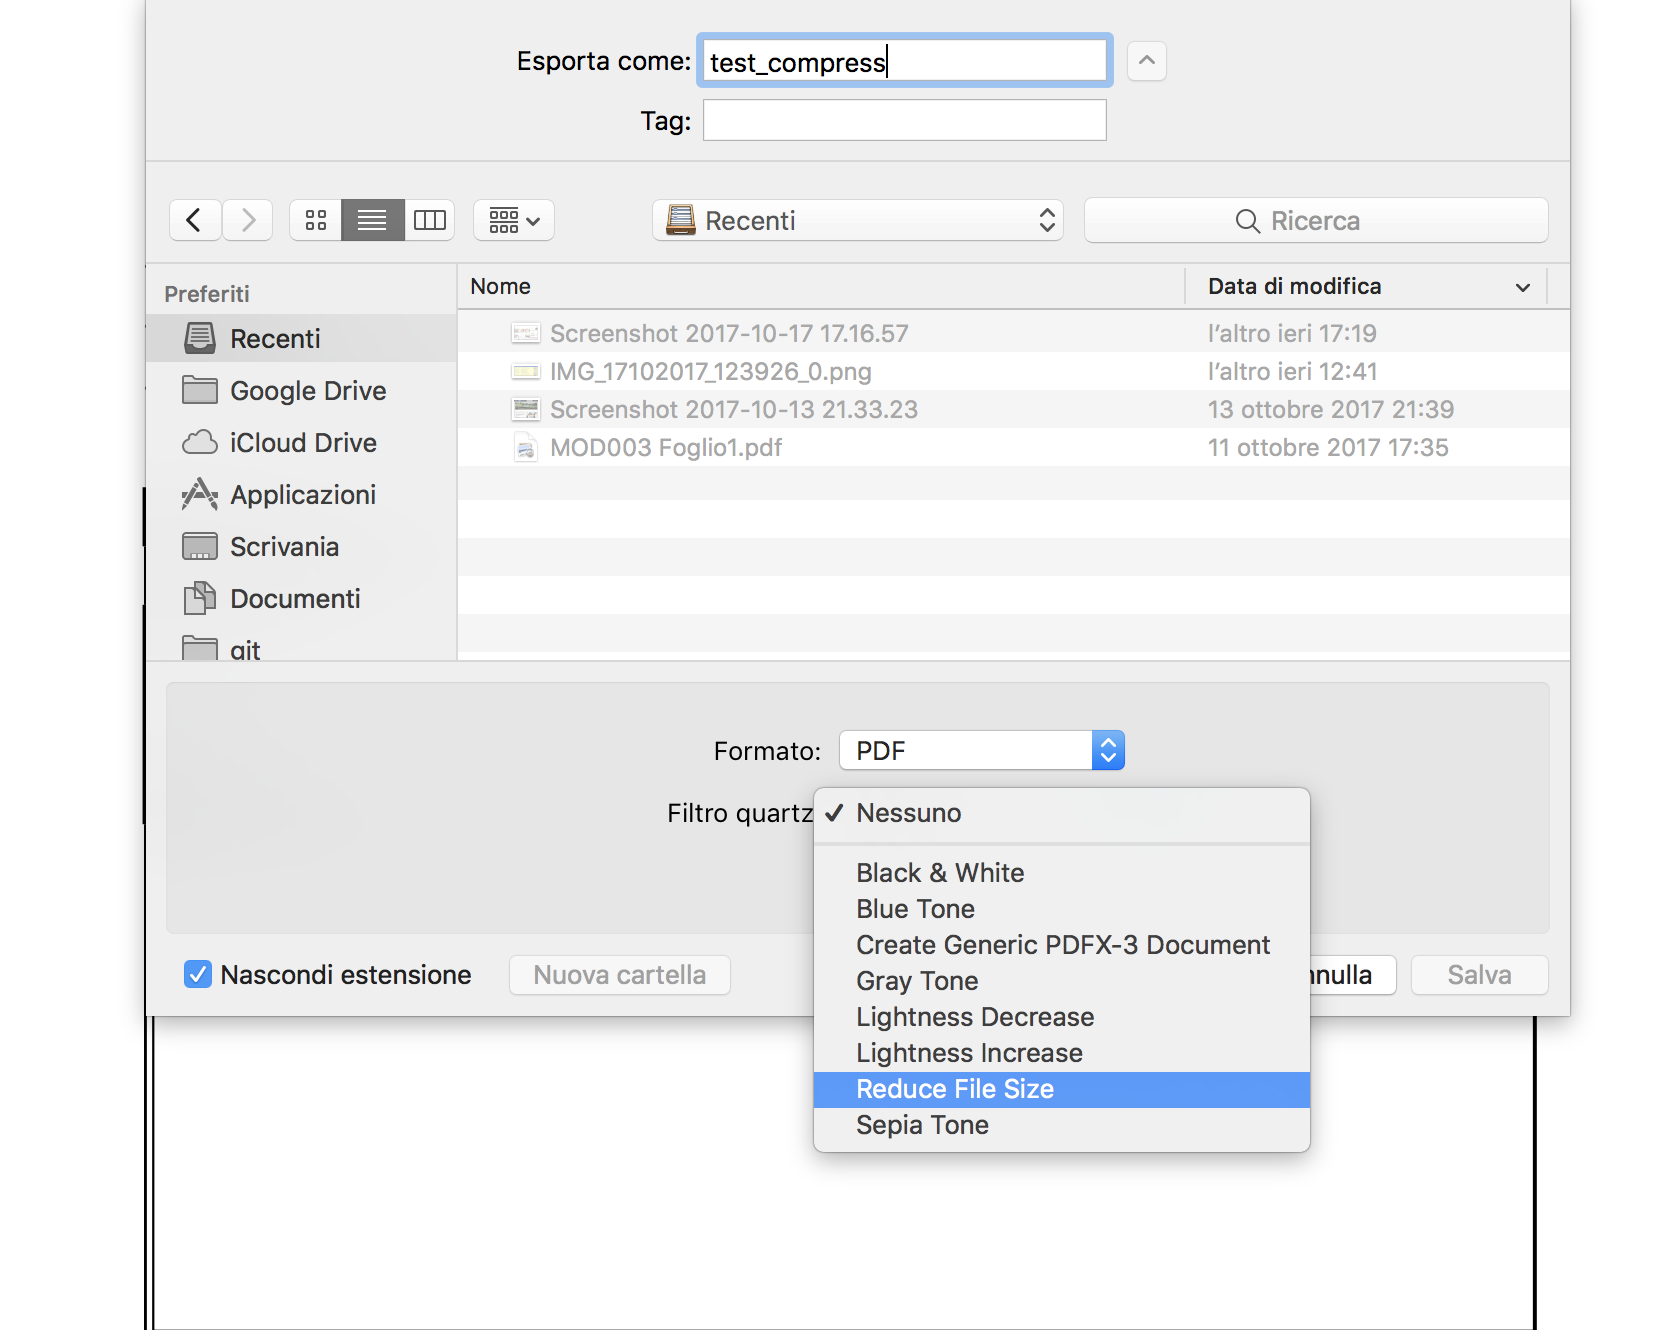Switch to icon grid view
This screenshot has width=1676, height=1330.
pyautogui.click(x=316, y=220)
